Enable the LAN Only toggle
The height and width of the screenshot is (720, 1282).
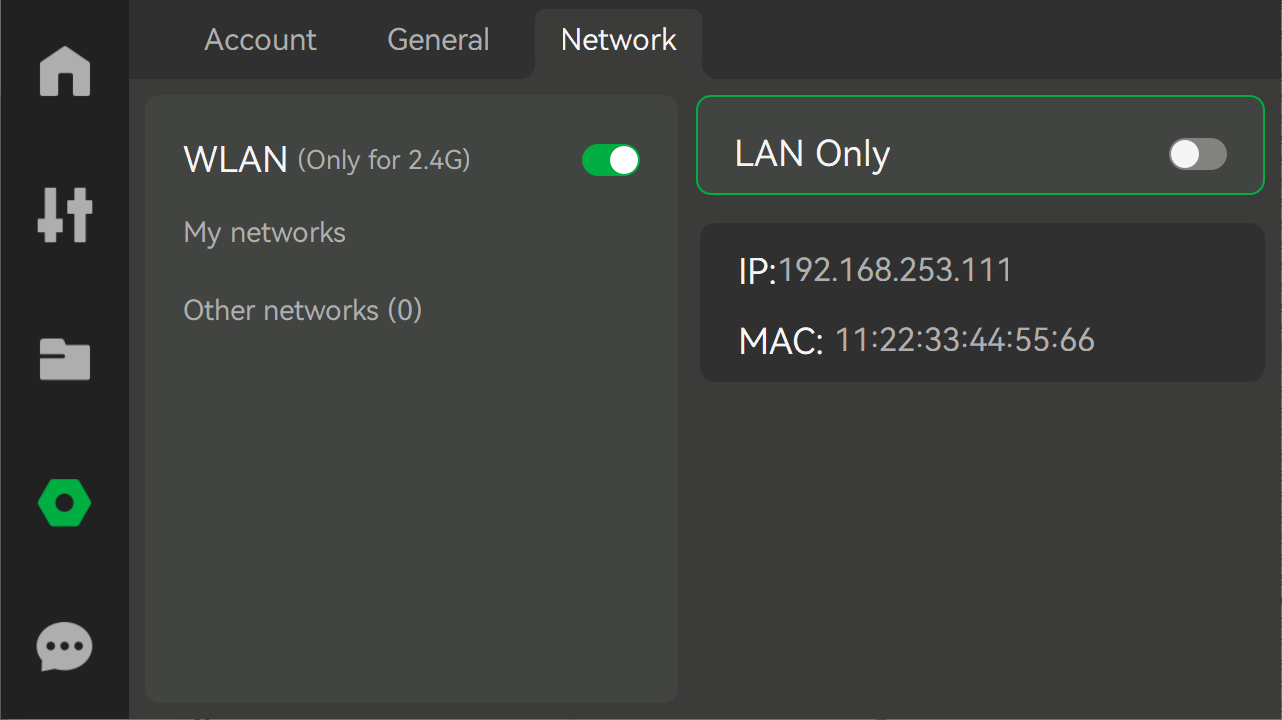[1198, 154]
